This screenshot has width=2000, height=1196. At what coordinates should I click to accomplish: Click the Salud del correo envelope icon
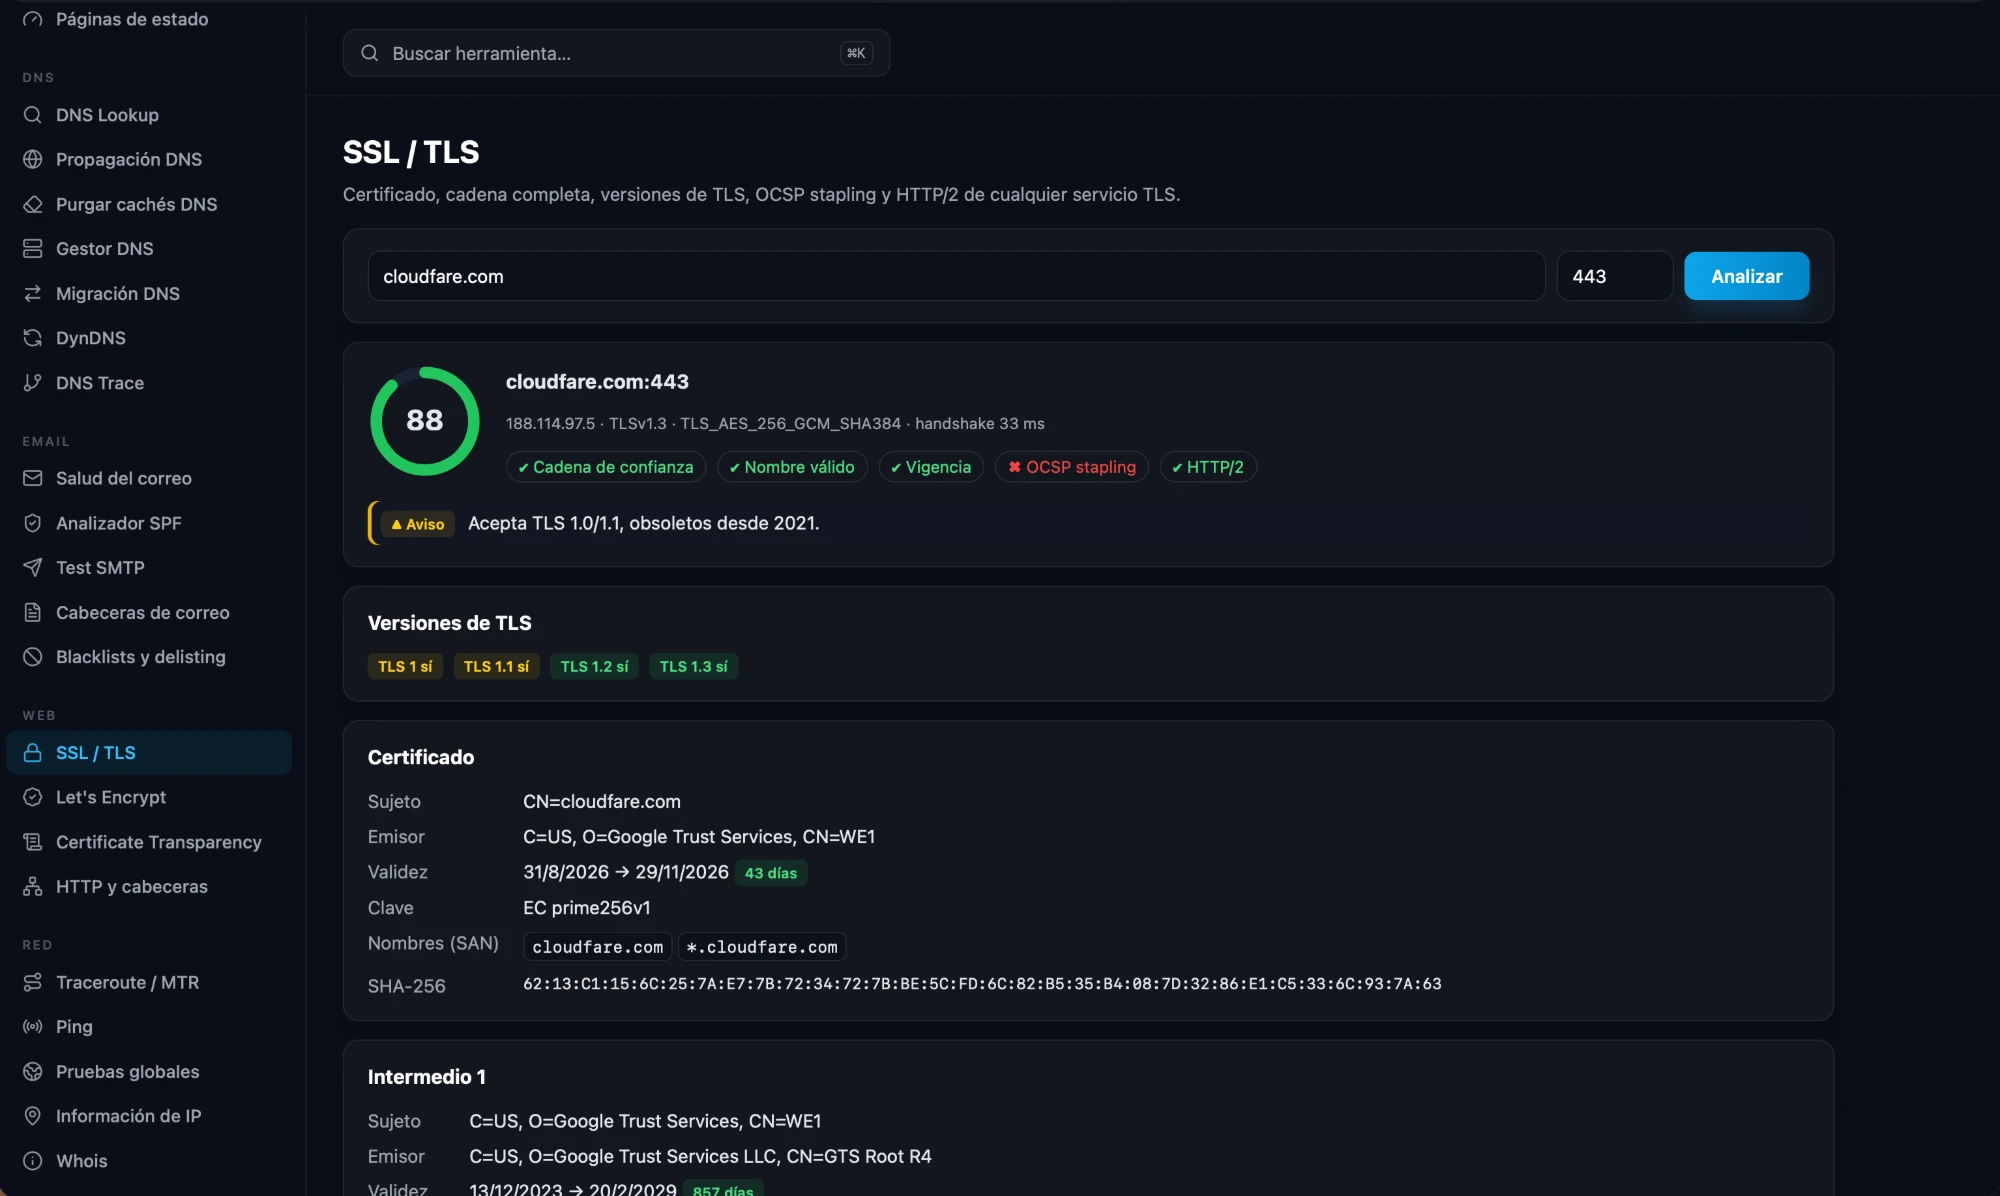(33, 478)
